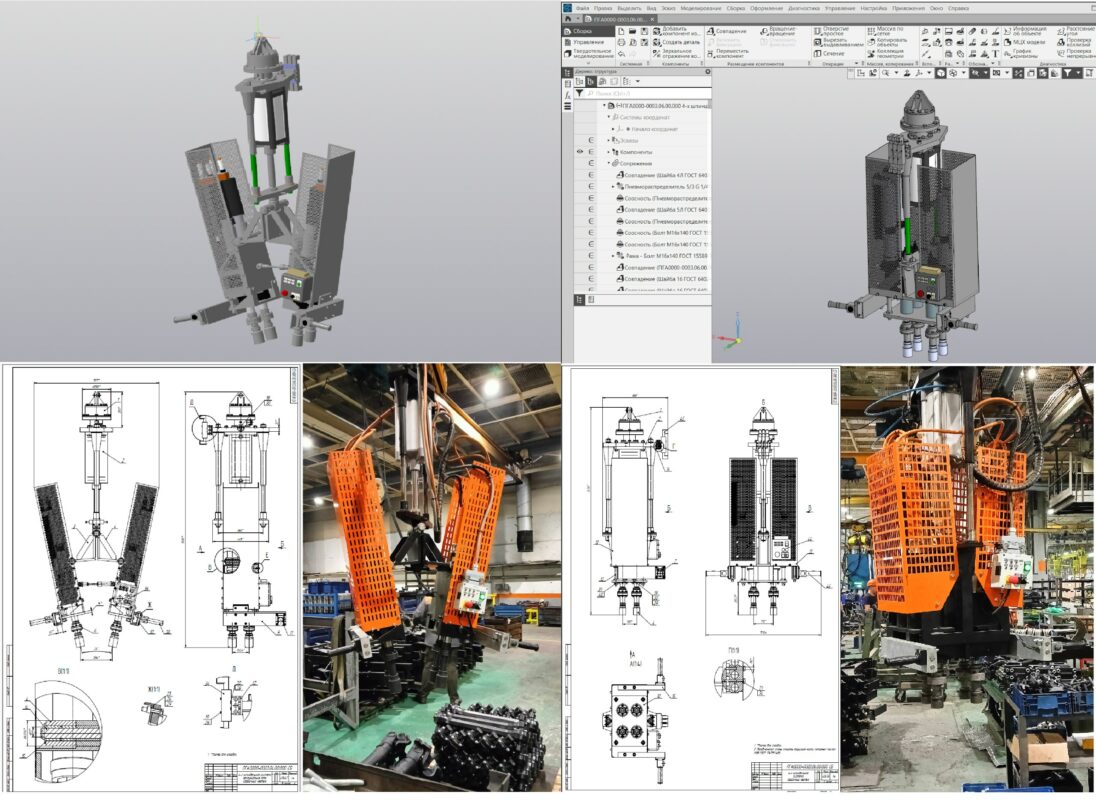
Task: Collapse the ПГА0000-0003.06.00.000 root node
Action: pos(604,106)
